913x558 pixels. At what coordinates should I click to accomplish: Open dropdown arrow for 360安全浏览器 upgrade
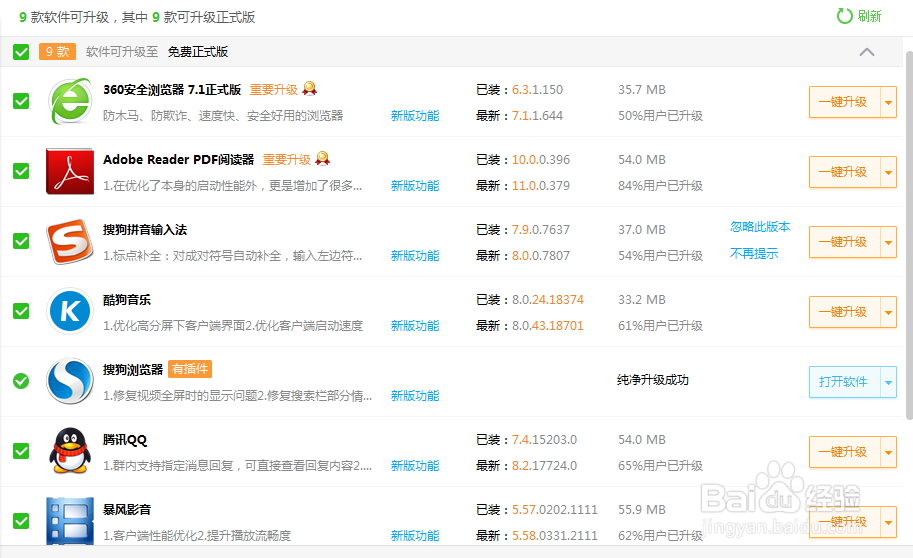click(x=889, y=102)
